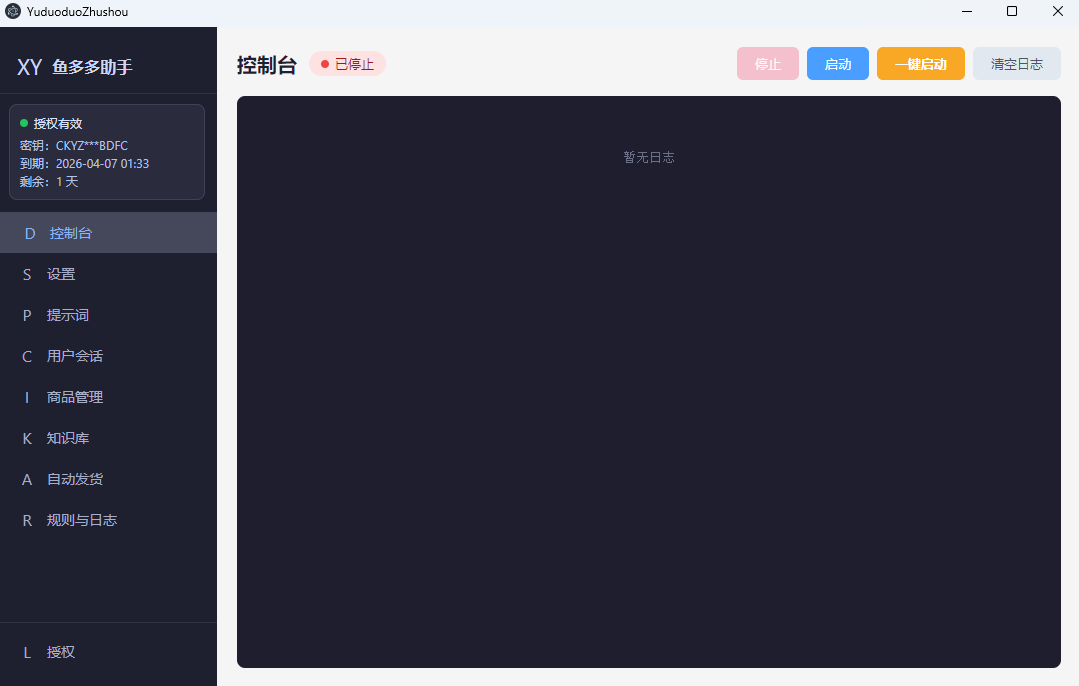Open the 自动发货 (Auto Shipping) icon
The image size is (1079, 686).
[27, 478]
